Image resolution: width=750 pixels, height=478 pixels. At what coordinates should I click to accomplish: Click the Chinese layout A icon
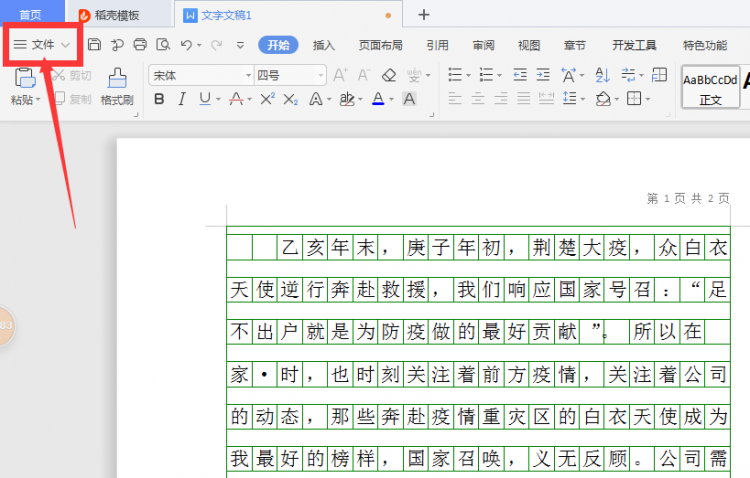point(568,75)
